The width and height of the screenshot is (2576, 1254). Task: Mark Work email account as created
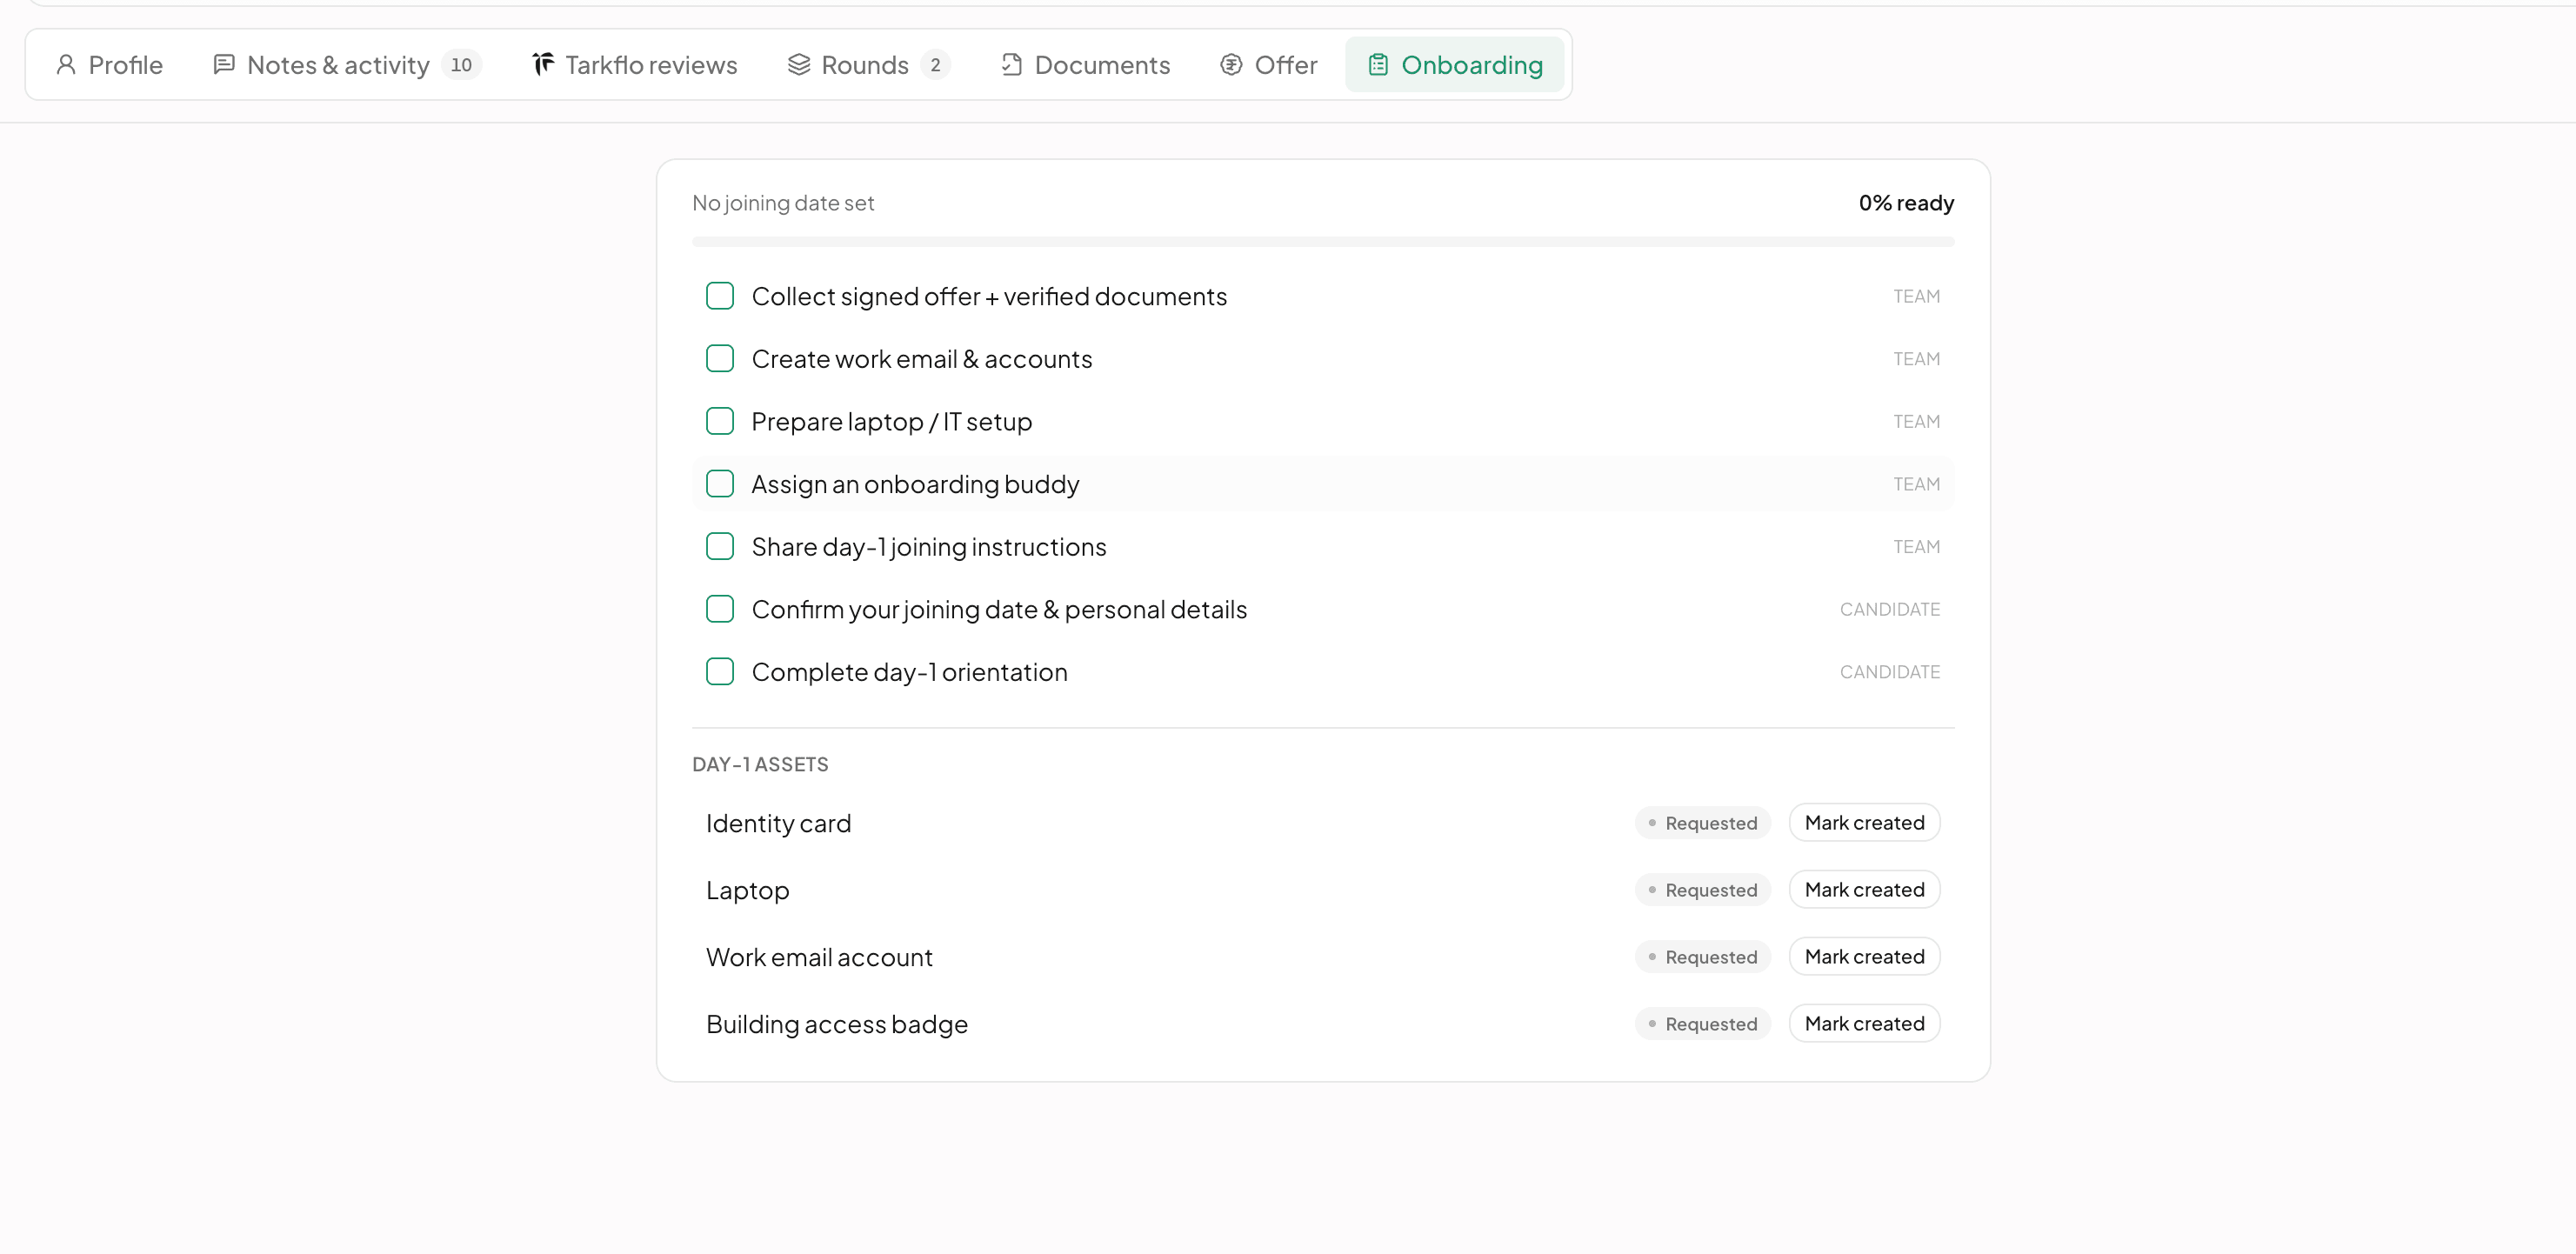(x=1864, y=957)
